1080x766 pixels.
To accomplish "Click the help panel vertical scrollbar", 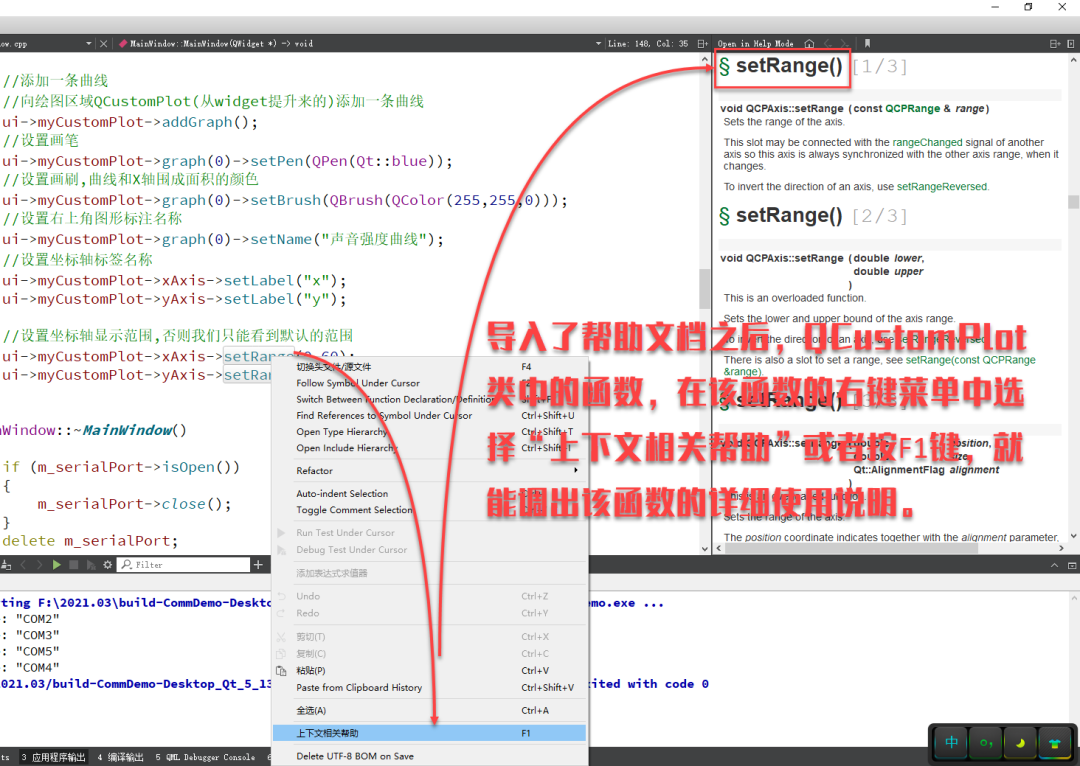I will click(x=1073, y=200).
